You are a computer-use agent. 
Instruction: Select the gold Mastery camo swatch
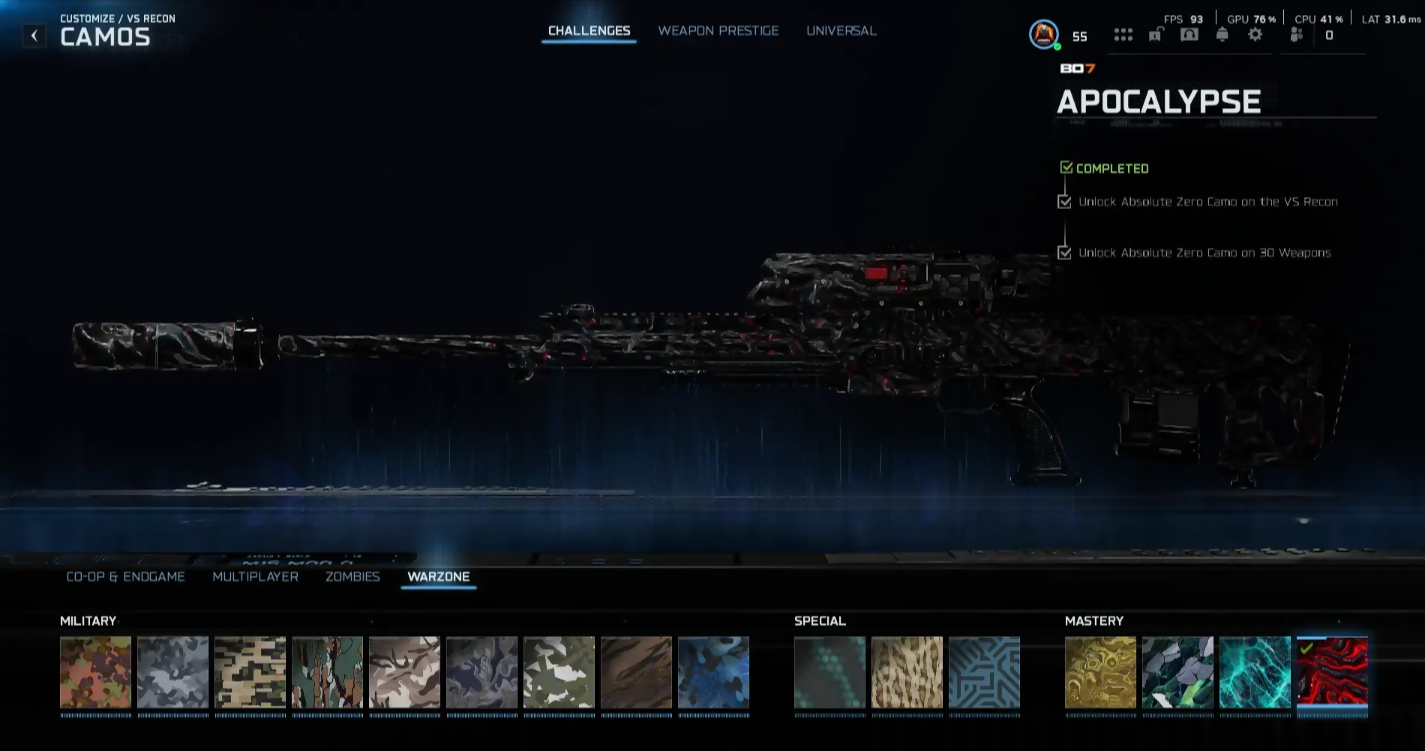point(1100,672)
